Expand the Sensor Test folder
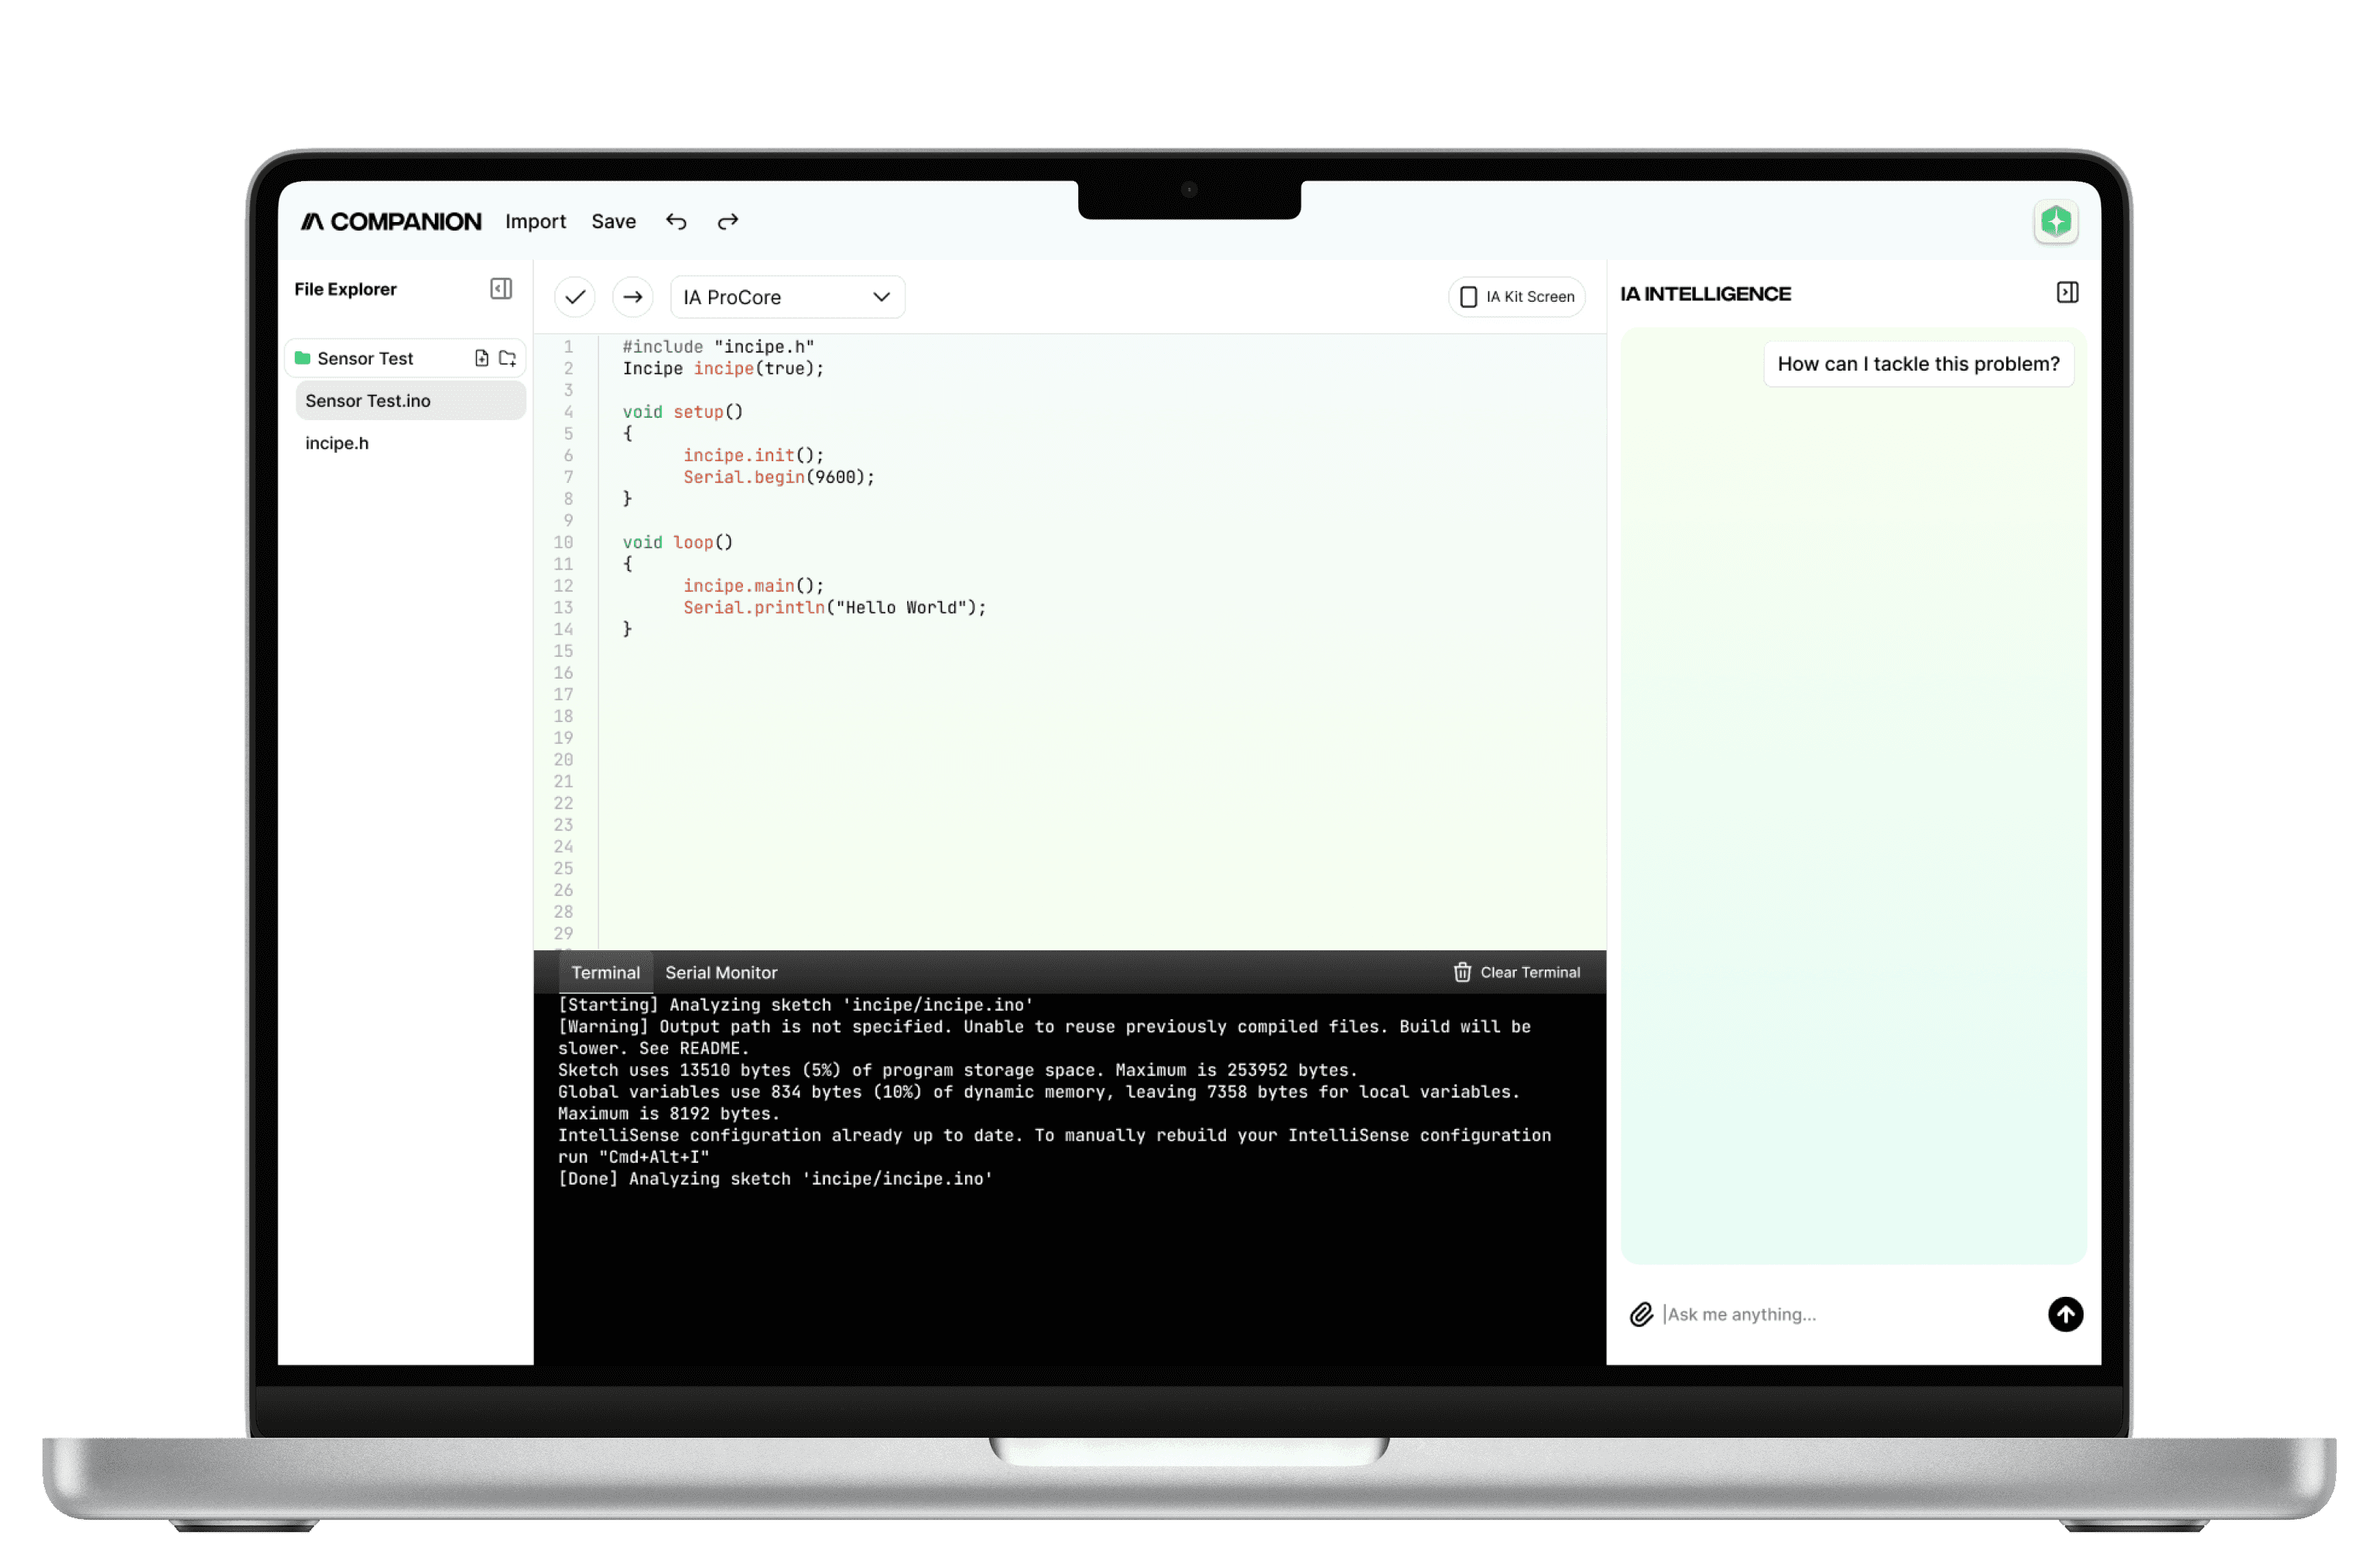 tap(364, 358)
